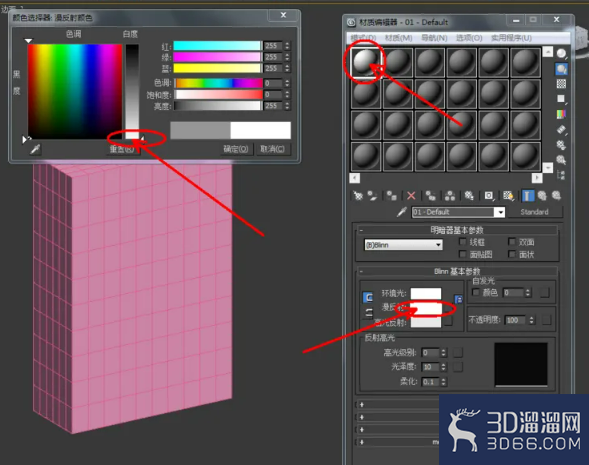Enable the 线框 wireframe checkbox
This screenshot has height=465, width=589.
click(x=463, y=242)
